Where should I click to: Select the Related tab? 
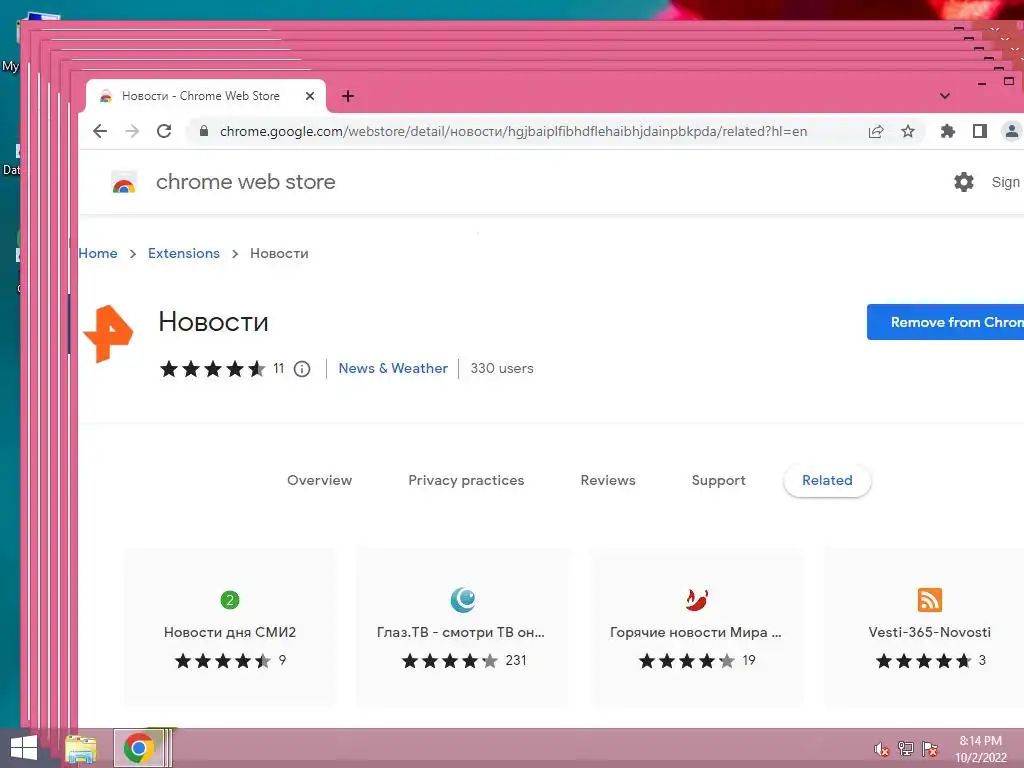click(827, 481)
